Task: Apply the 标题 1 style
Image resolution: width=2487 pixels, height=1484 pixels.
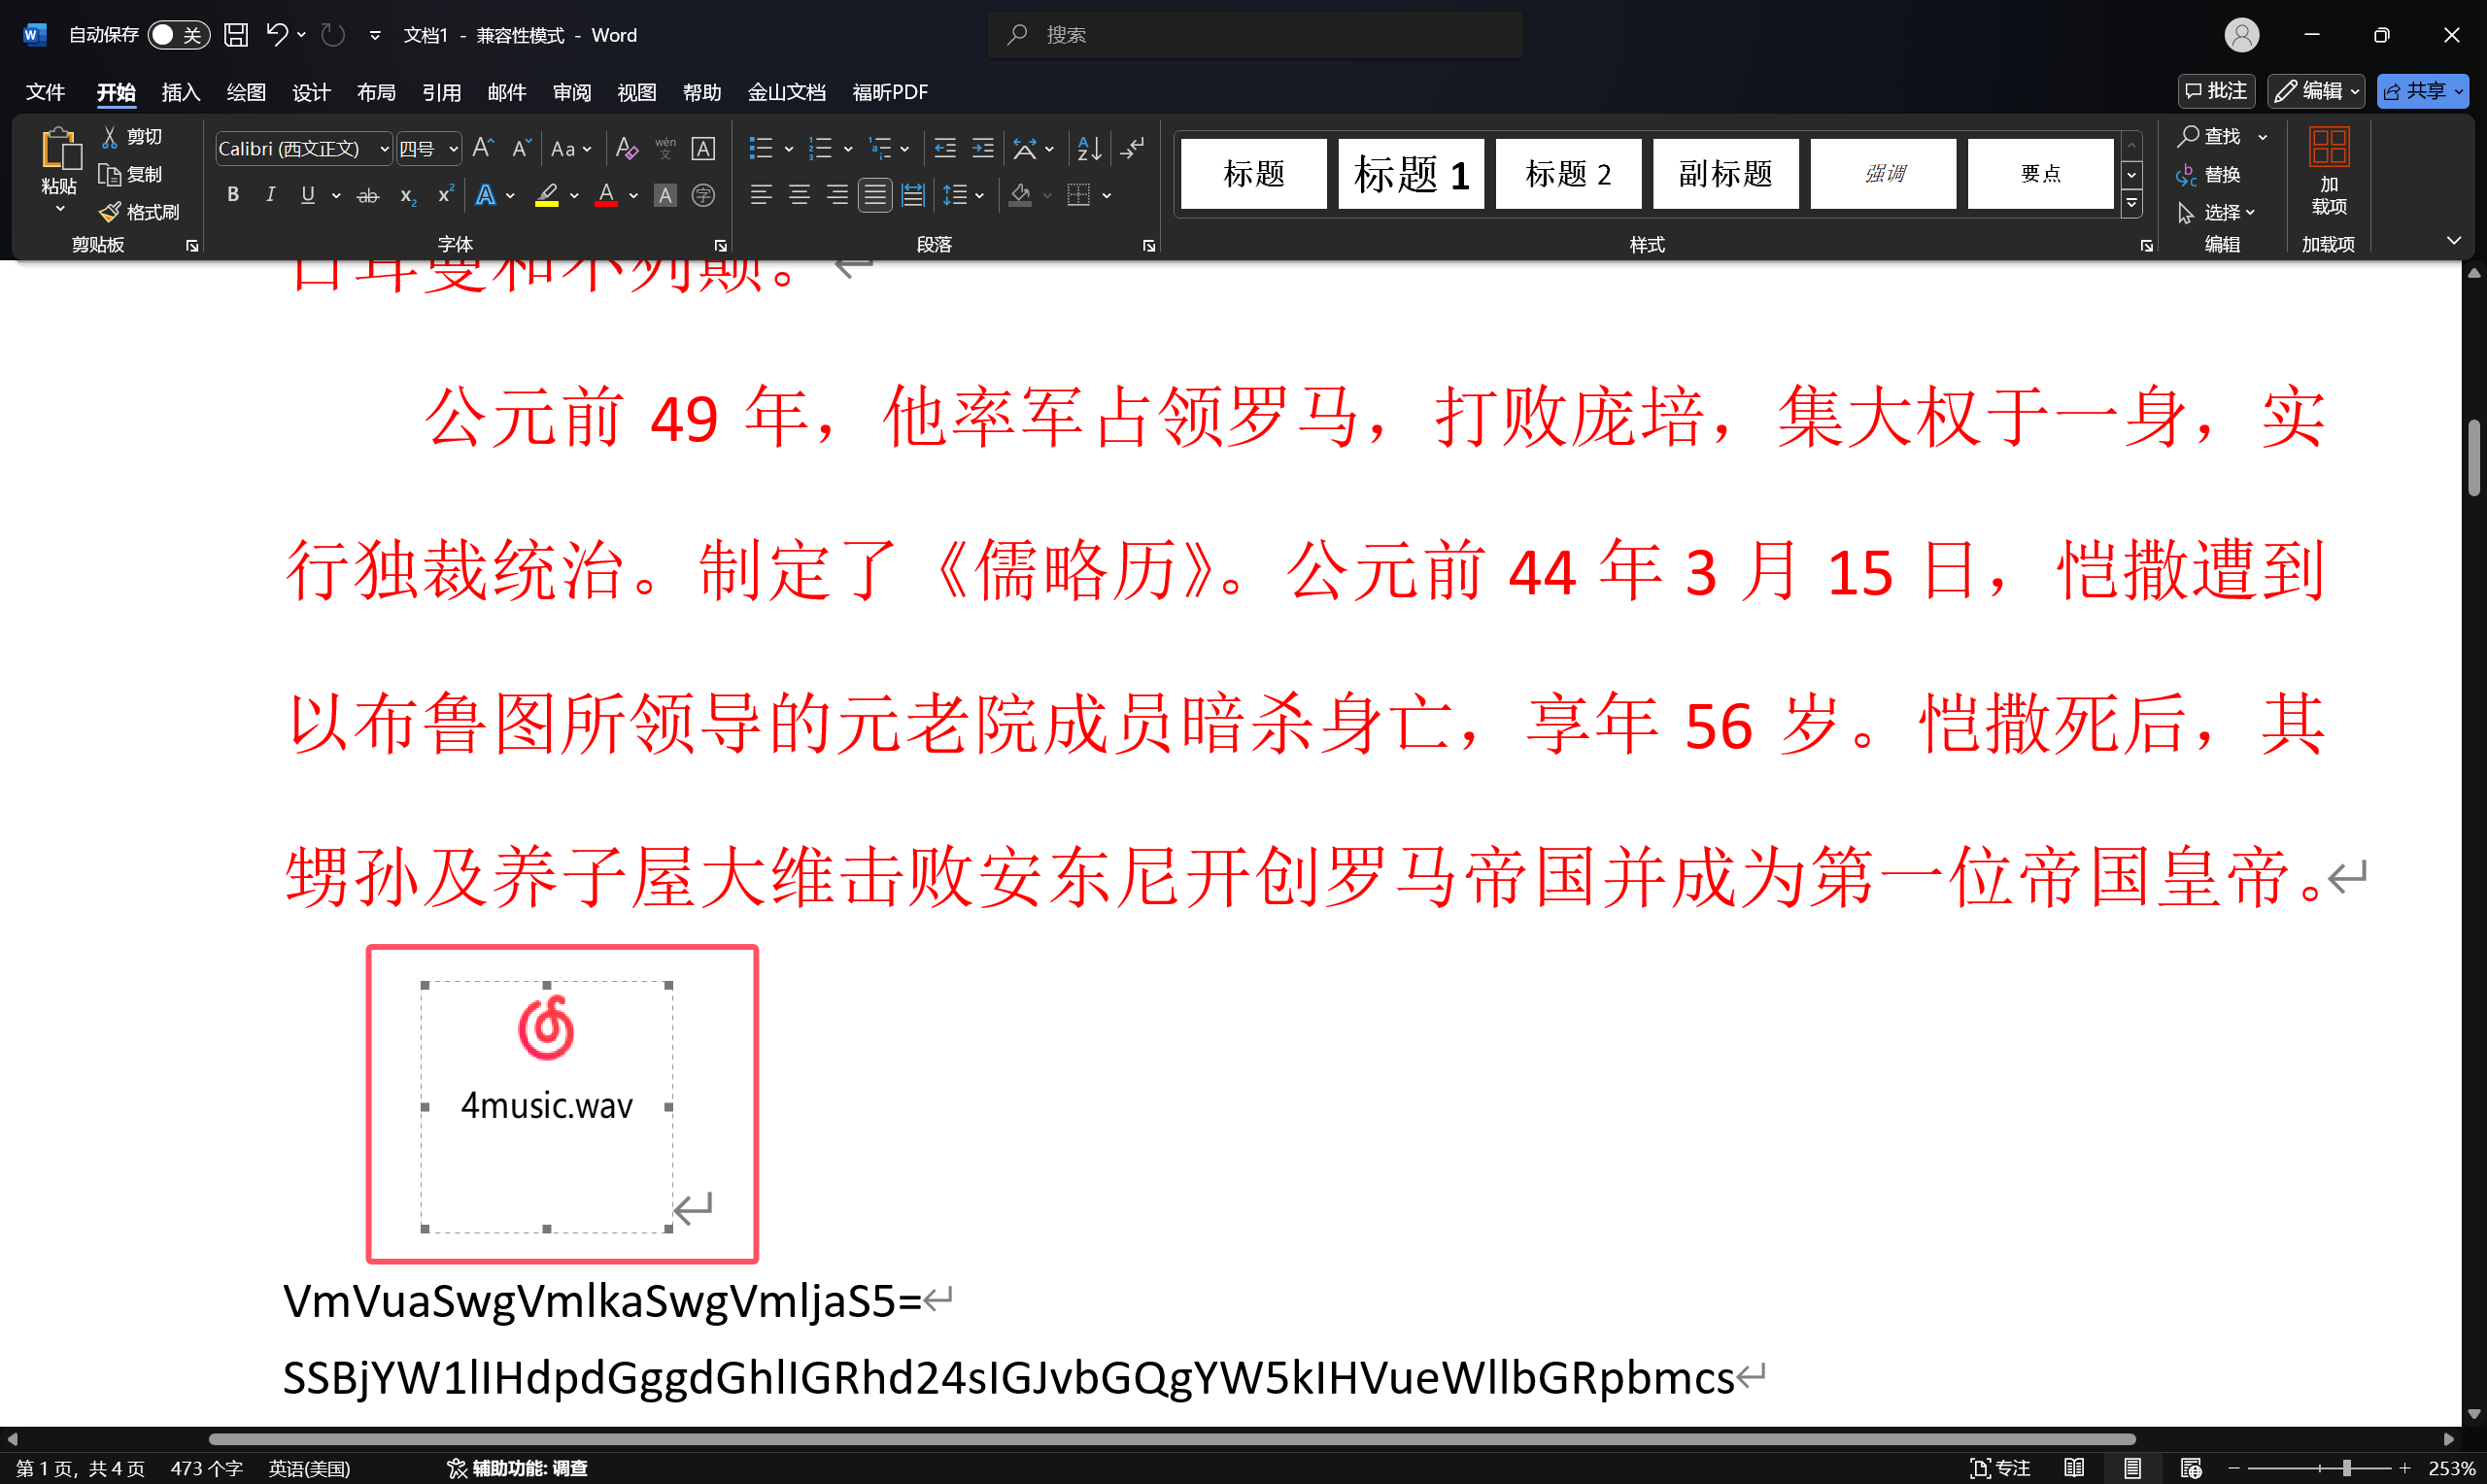Action: coord(1411,174)
